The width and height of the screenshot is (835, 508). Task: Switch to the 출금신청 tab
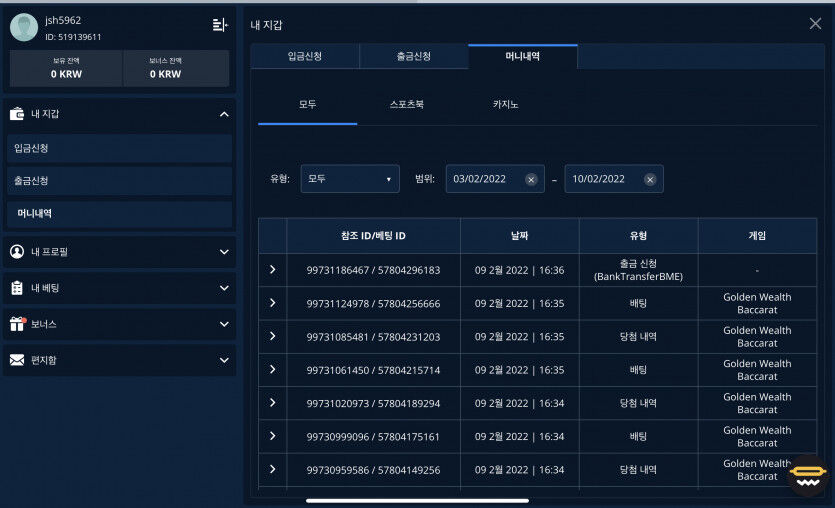[x=414, y=56]
